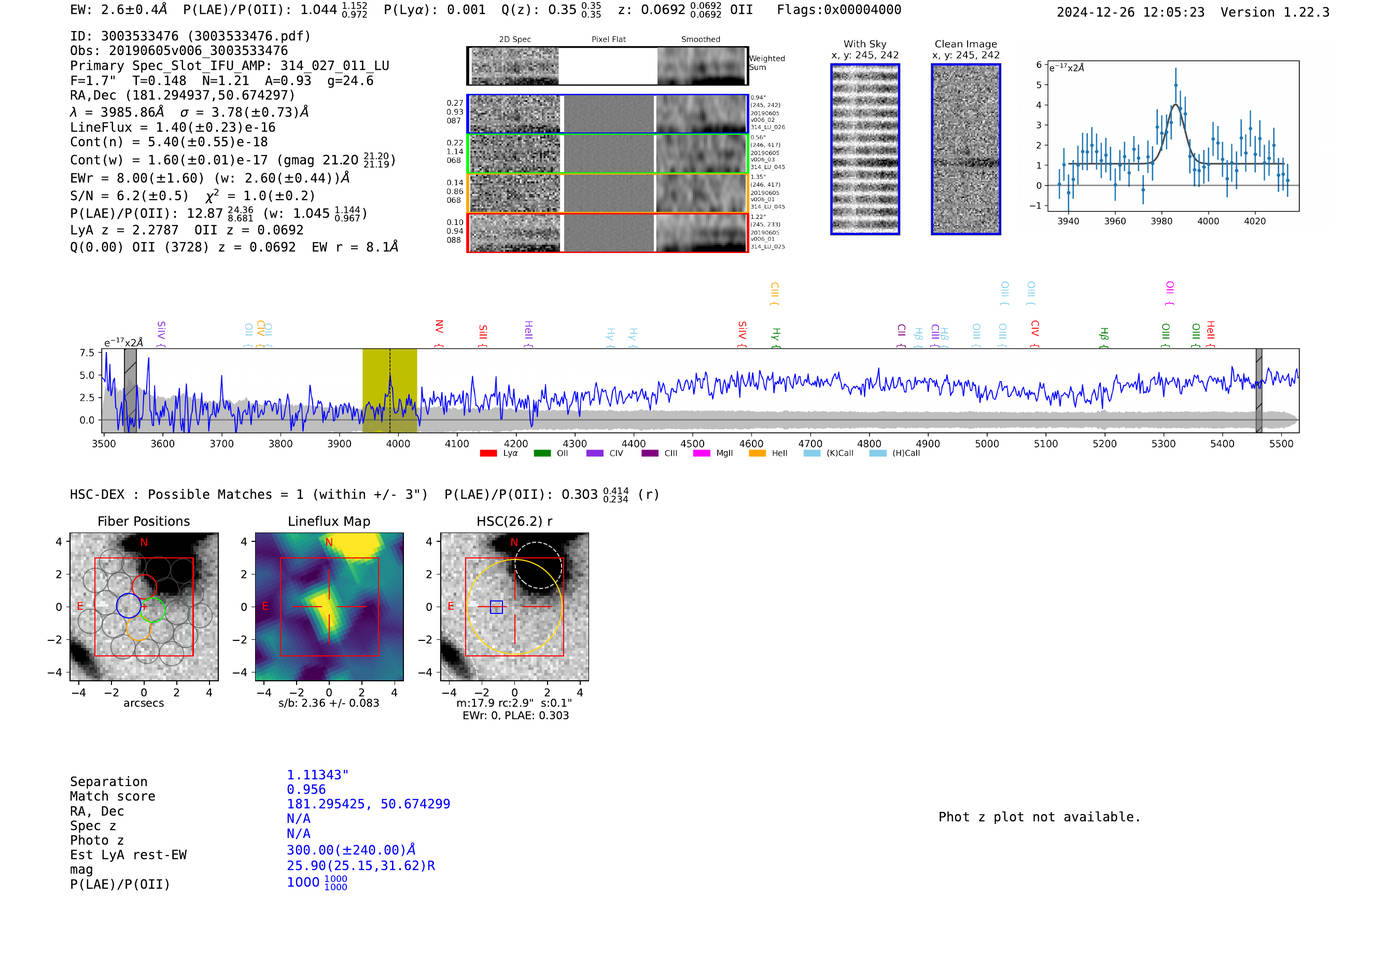Open the With Sky image cutout
Screen dimensions: 1400x953
[x=865, y=149]
